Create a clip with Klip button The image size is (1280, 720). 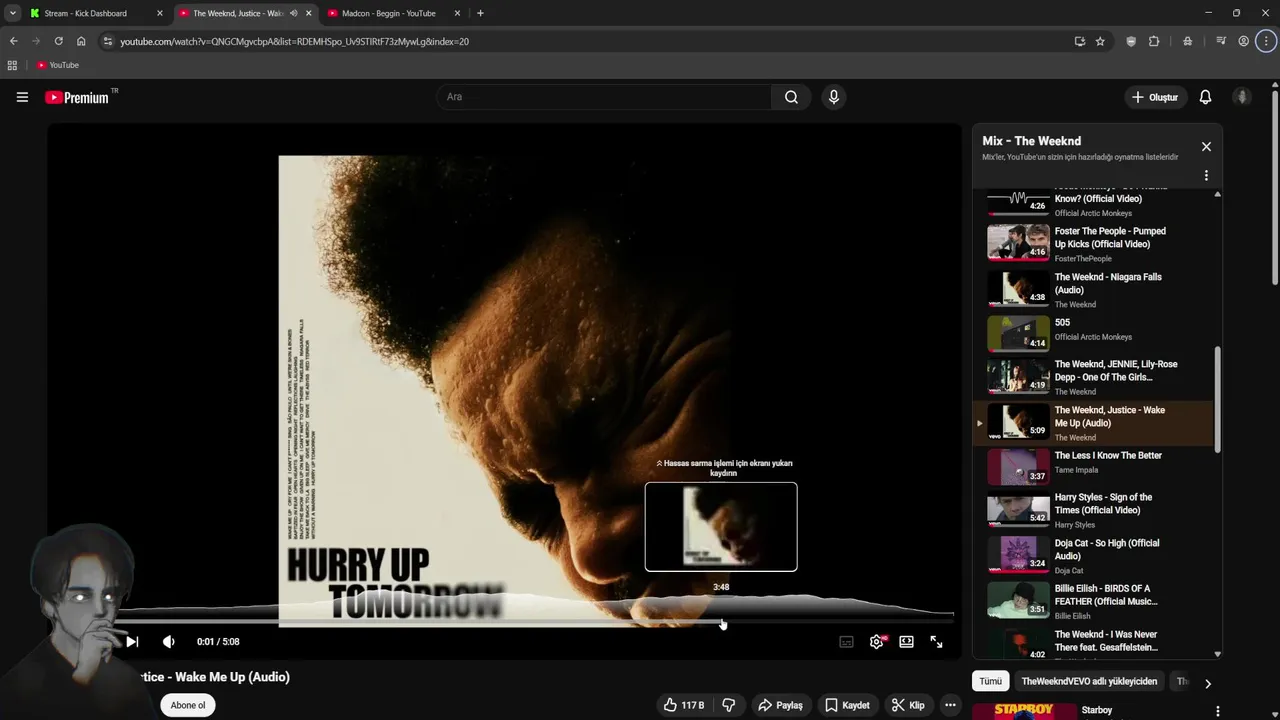[x=908, y=705]
